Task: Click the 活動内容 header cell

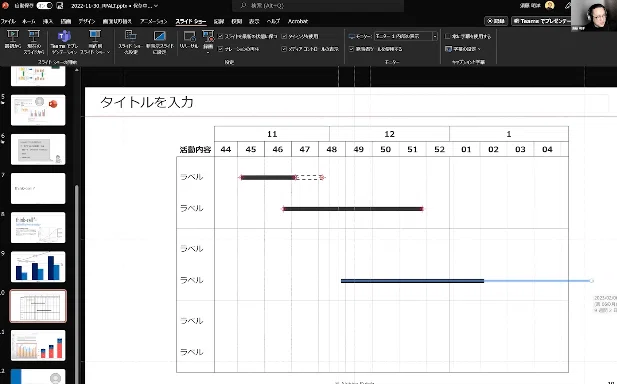Action: [x=195, y=150]
